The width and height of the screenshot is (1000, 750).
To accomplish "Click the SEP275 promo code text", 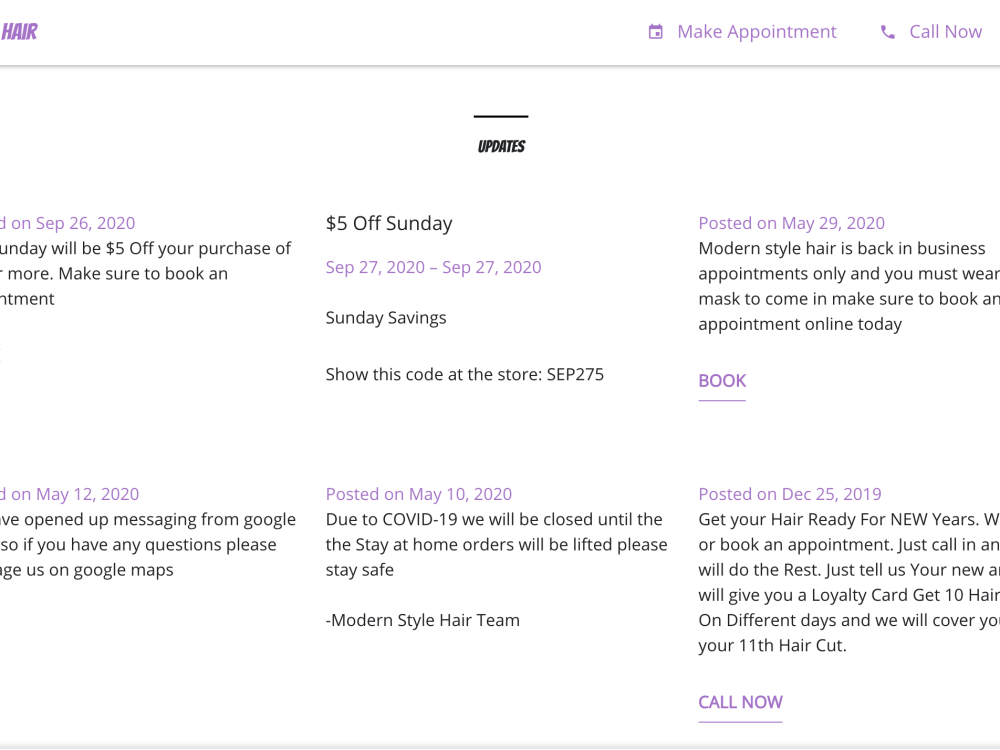I will [x=576, y=374].
